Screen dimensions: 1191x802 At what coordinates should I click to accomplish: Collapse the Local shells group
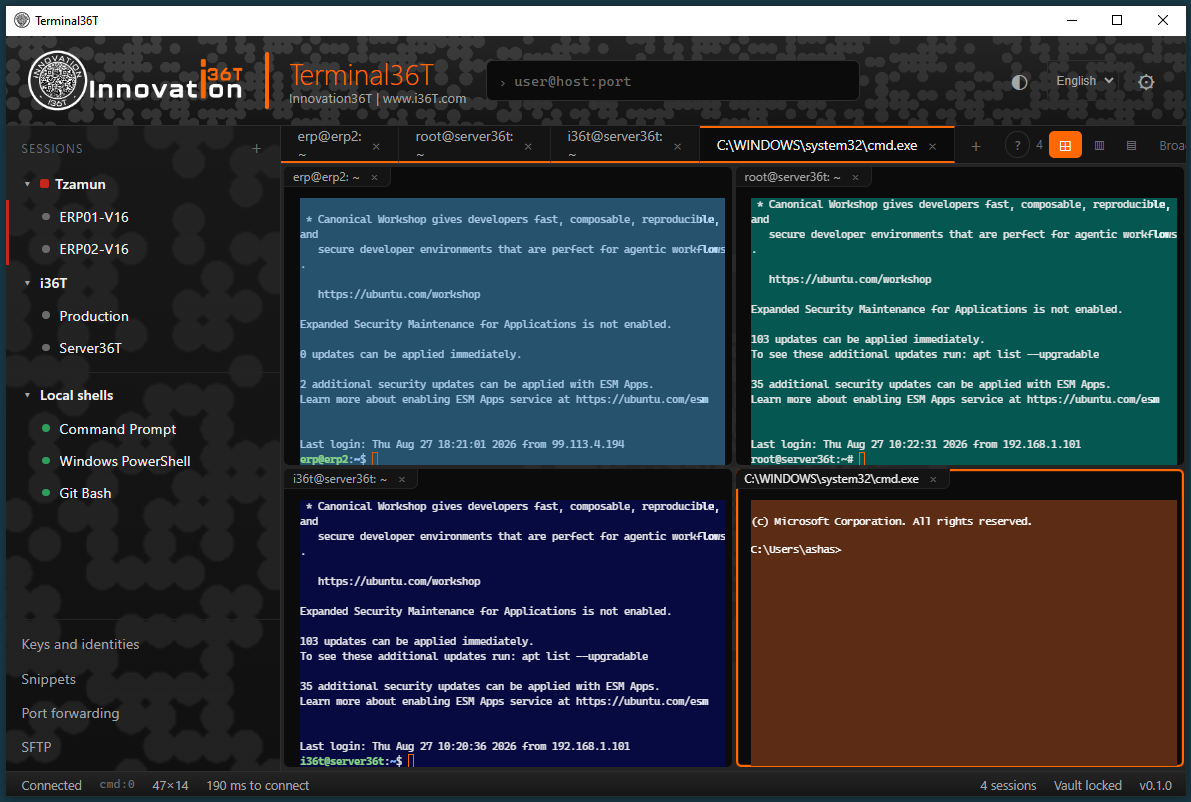click(27, 396)
